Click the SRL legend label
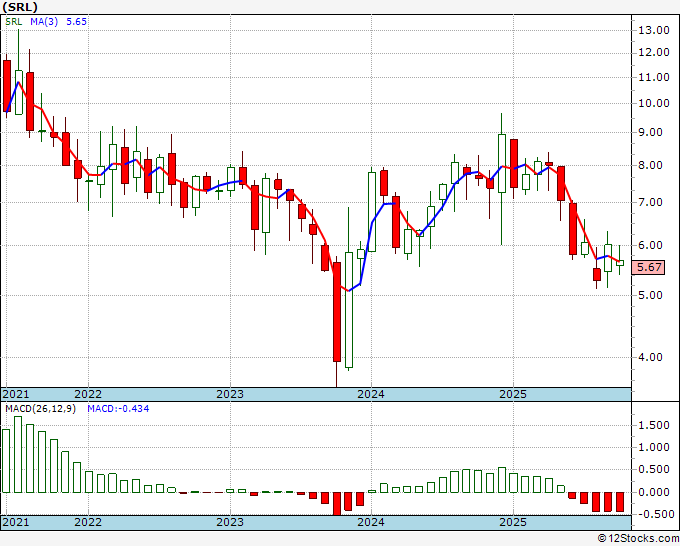 coord(13,22)
